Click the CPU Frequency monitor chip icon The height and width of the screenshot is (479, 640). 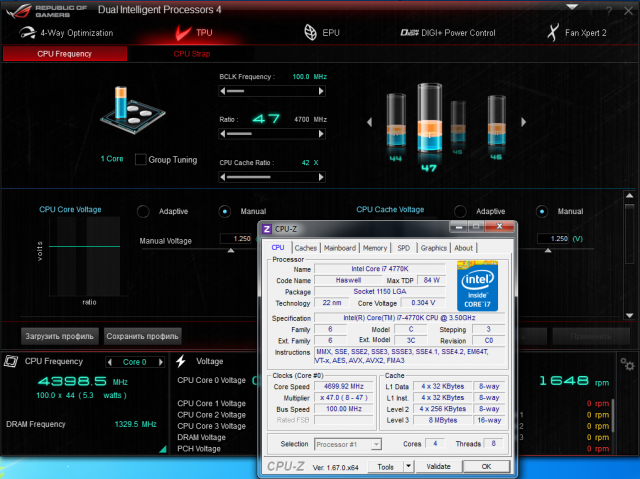pos(11,361)
